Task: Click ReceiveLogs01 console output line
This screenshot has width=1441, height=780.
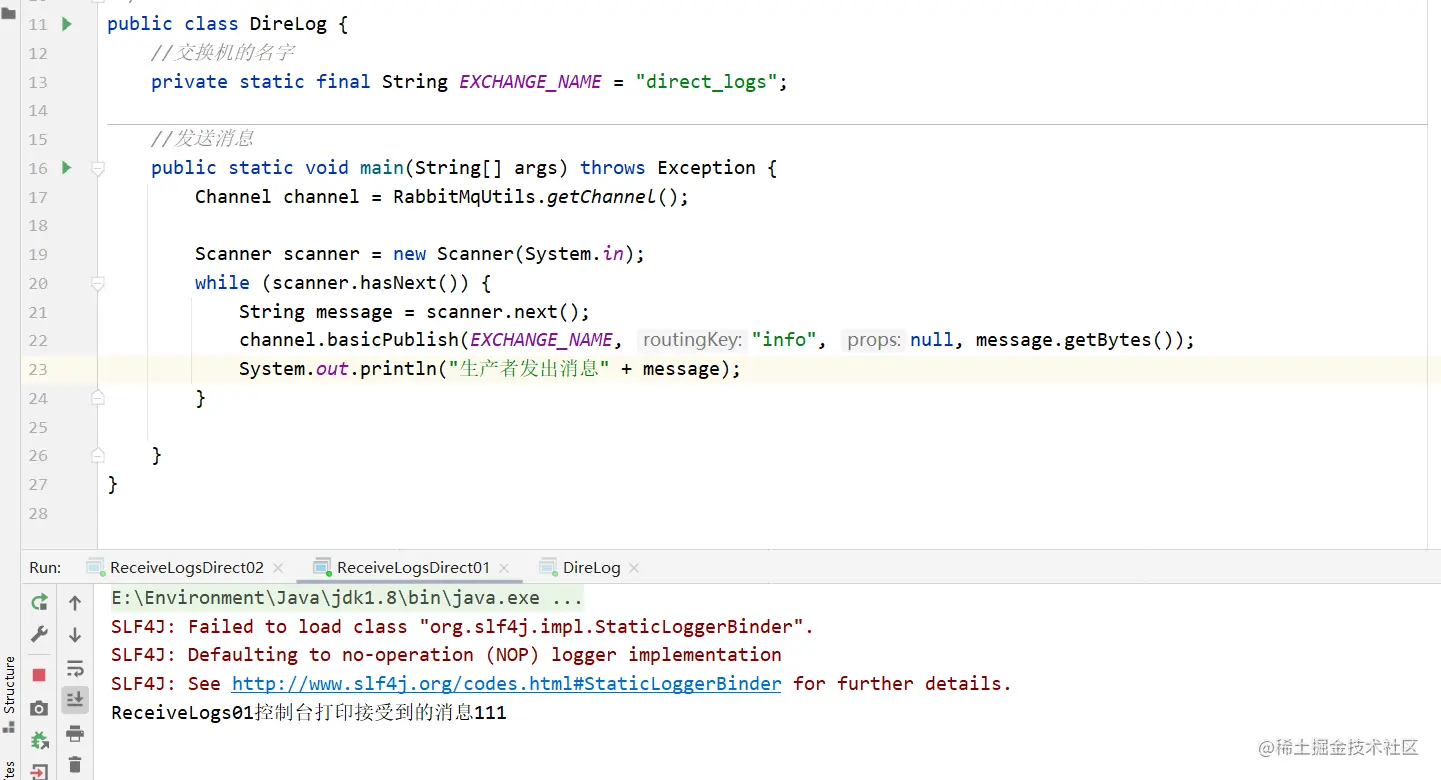Action: [x=309, y=713]
